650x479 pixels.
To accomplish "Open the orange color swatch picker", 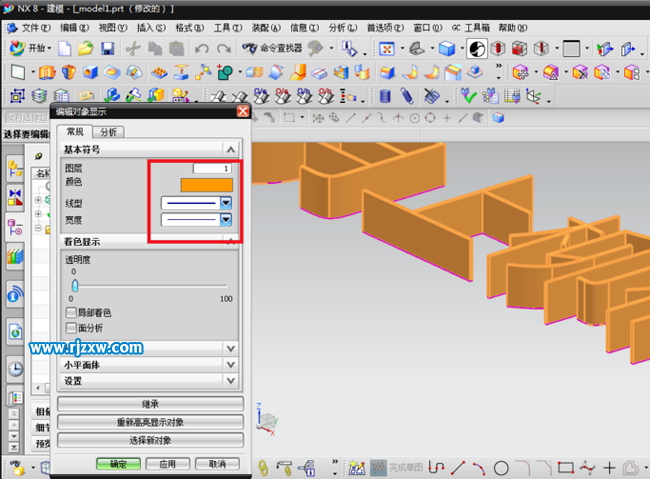I will [x=206, y=185].
